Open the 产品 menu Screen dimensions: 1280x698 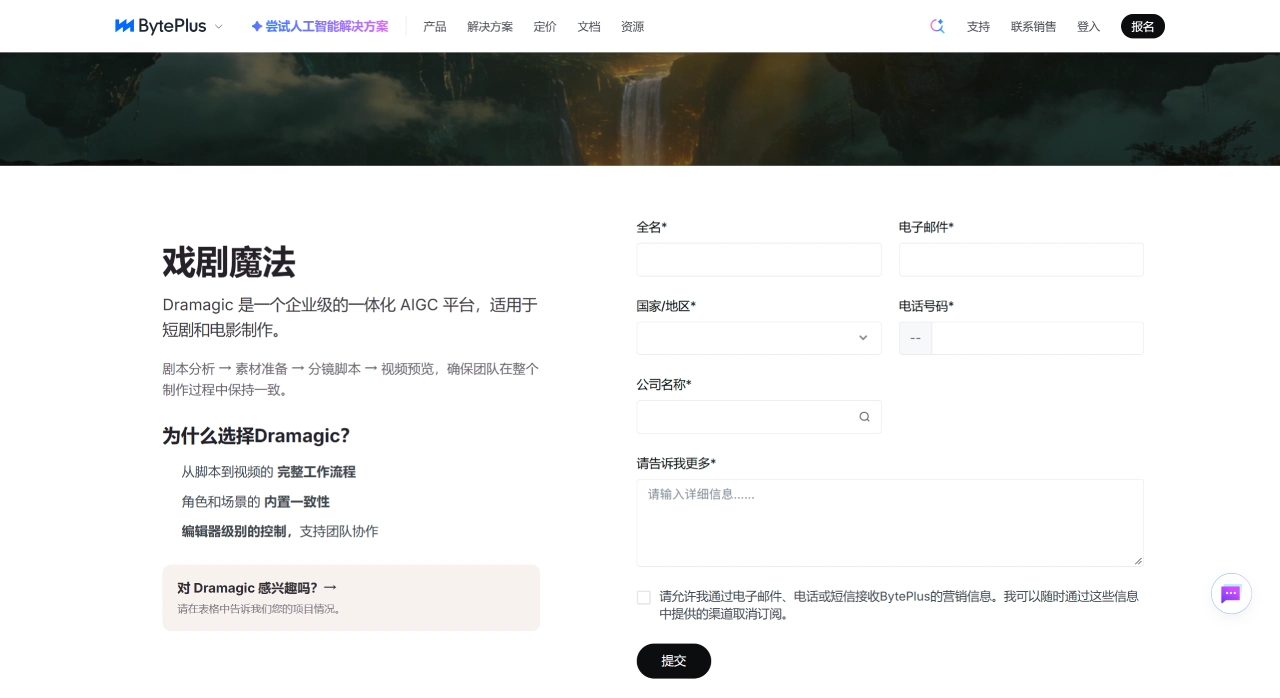click(x=435, y=27)
